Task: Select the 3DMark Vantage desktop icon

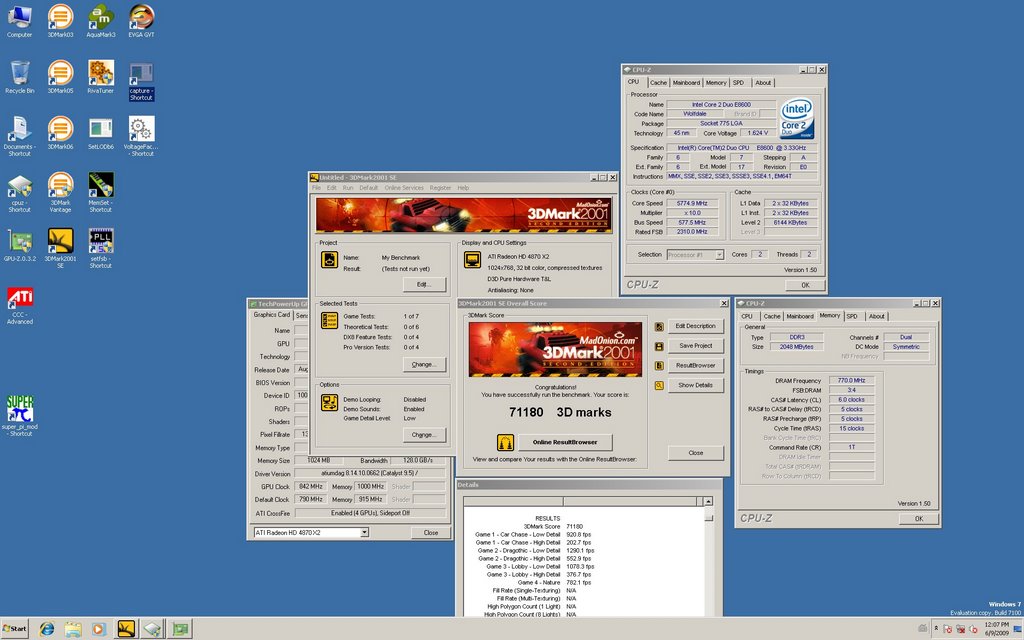Action: coord(60,193)
